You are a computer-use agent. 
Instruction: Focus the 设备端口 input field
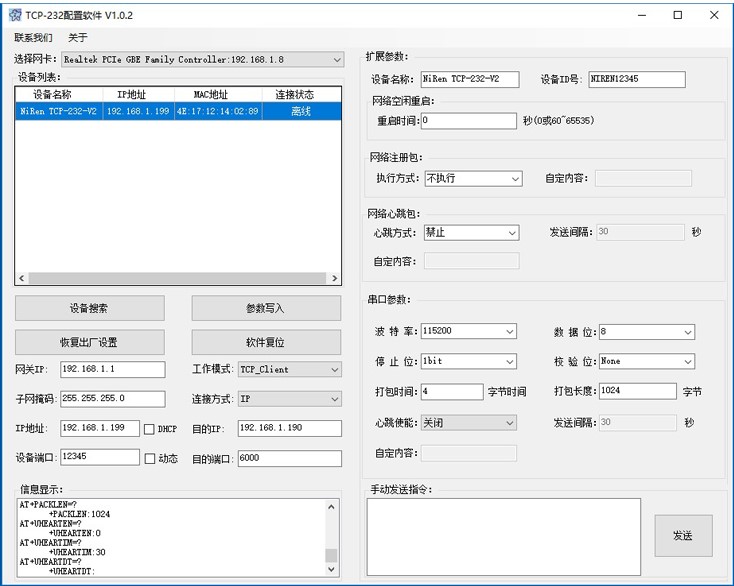100,457
